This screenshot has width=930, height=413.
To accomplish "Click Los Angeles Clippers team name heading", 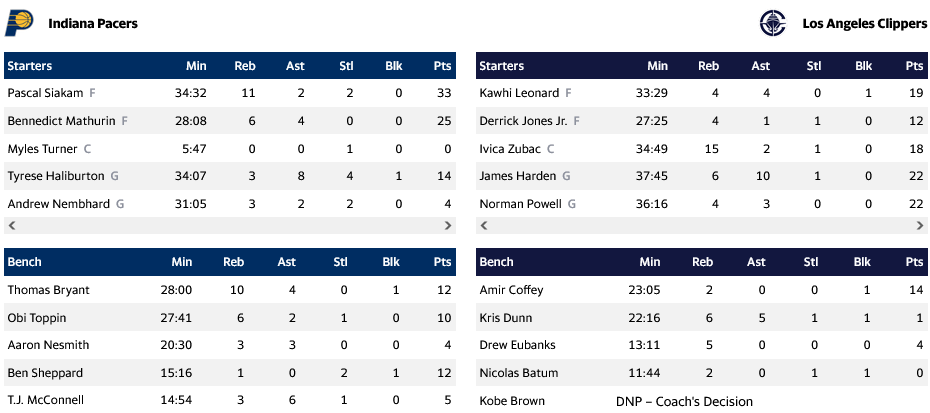I will click(x=864, y=23).
